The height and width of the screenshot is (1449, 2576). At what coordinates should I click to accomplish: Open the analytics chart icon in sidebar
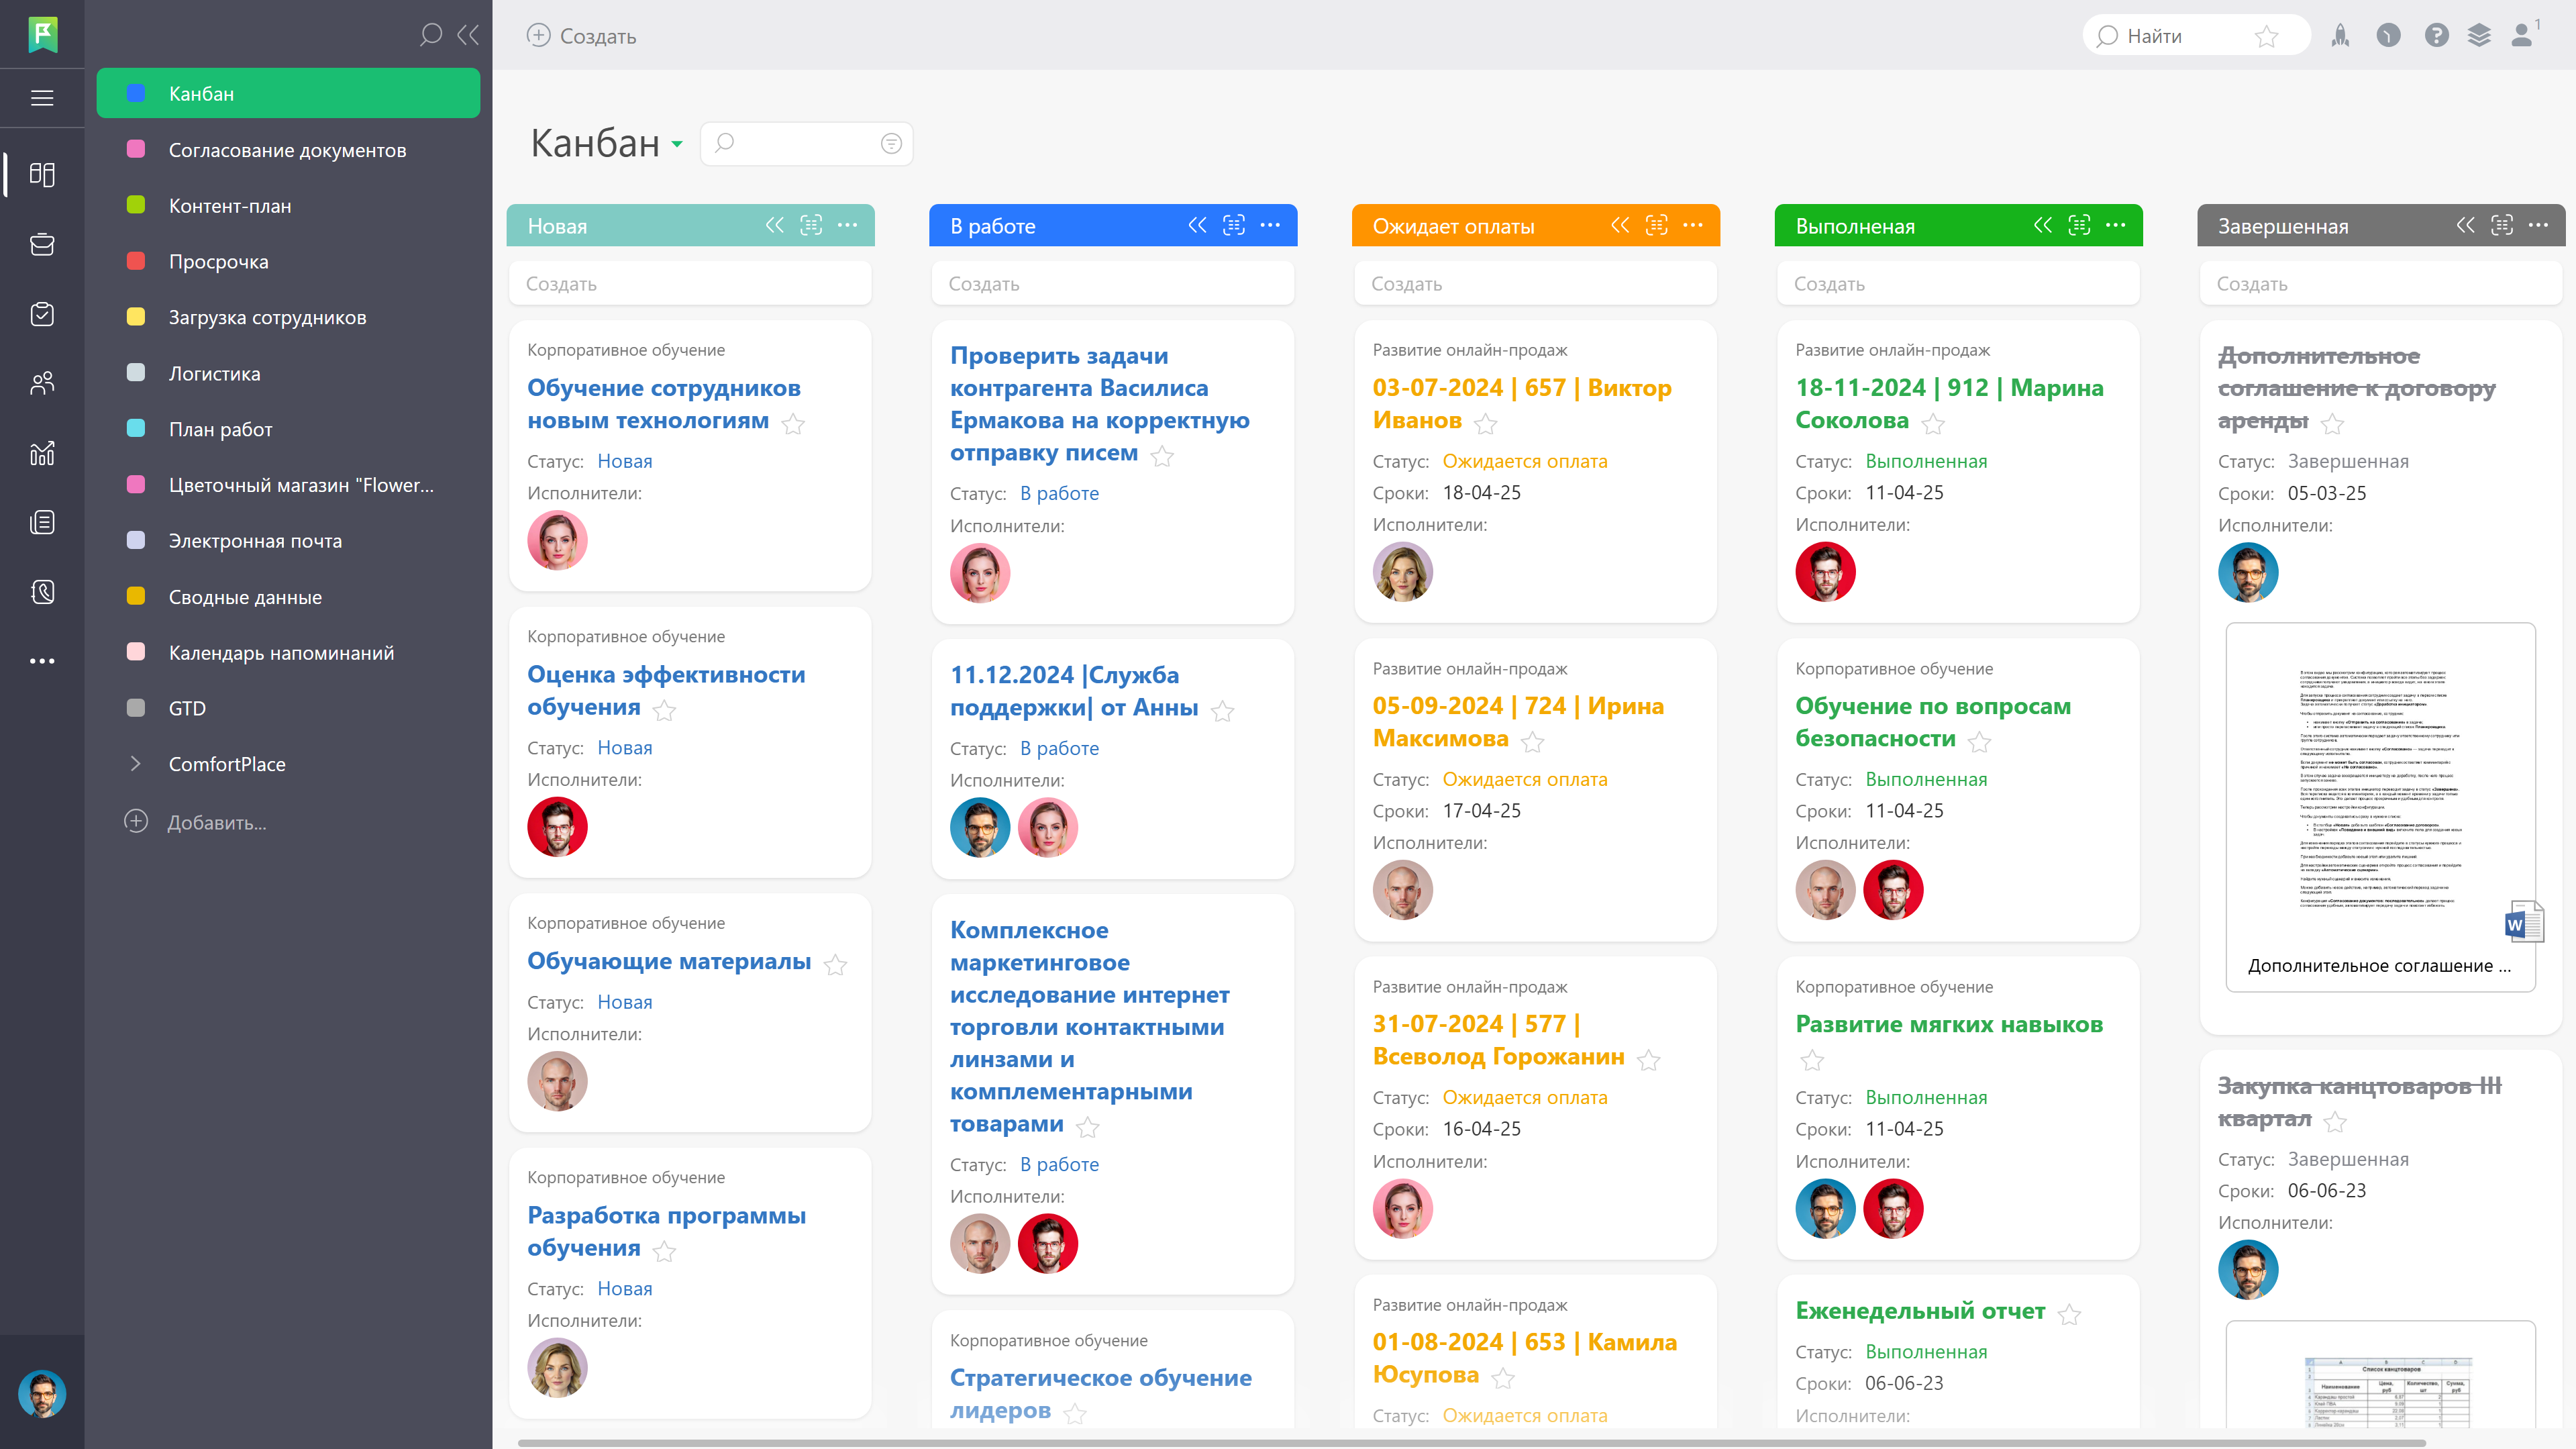(x=42, y=453)
